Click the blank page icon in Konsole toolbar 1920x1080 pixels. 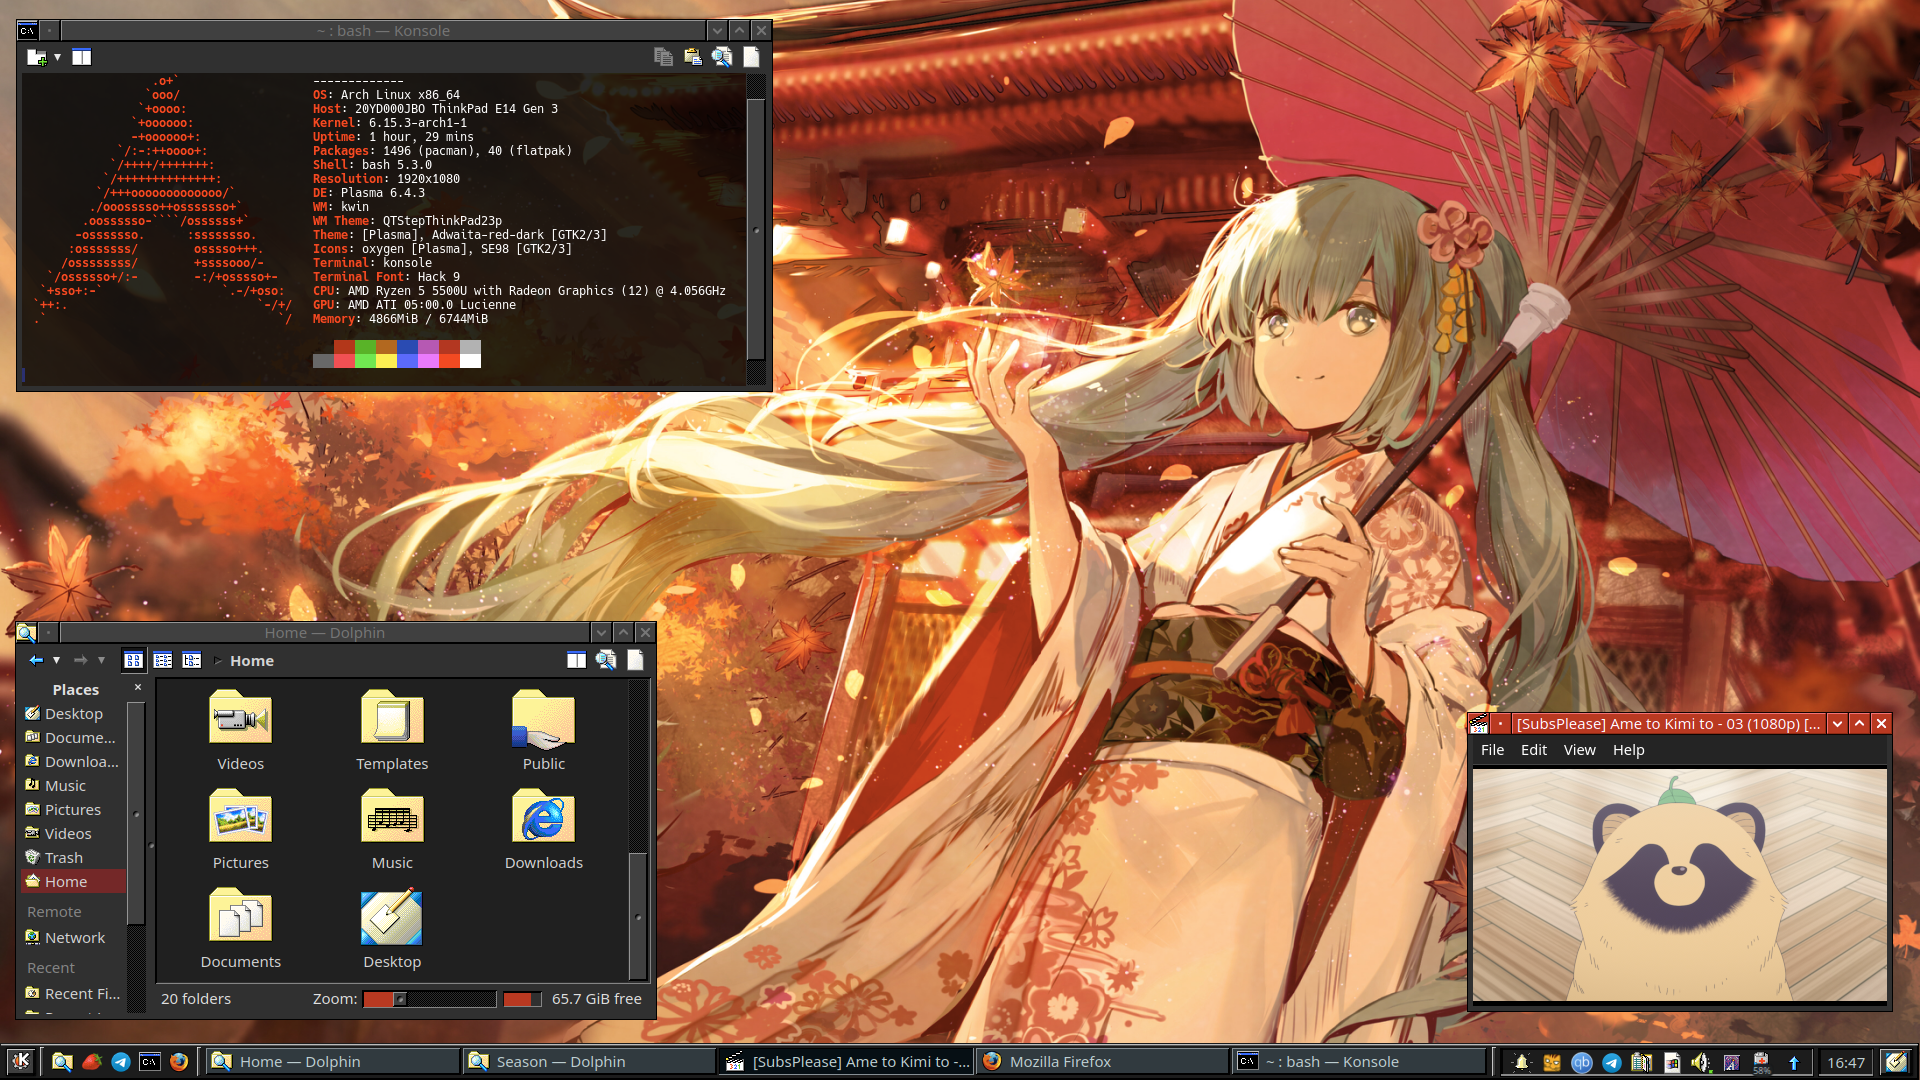coord(751,57)
